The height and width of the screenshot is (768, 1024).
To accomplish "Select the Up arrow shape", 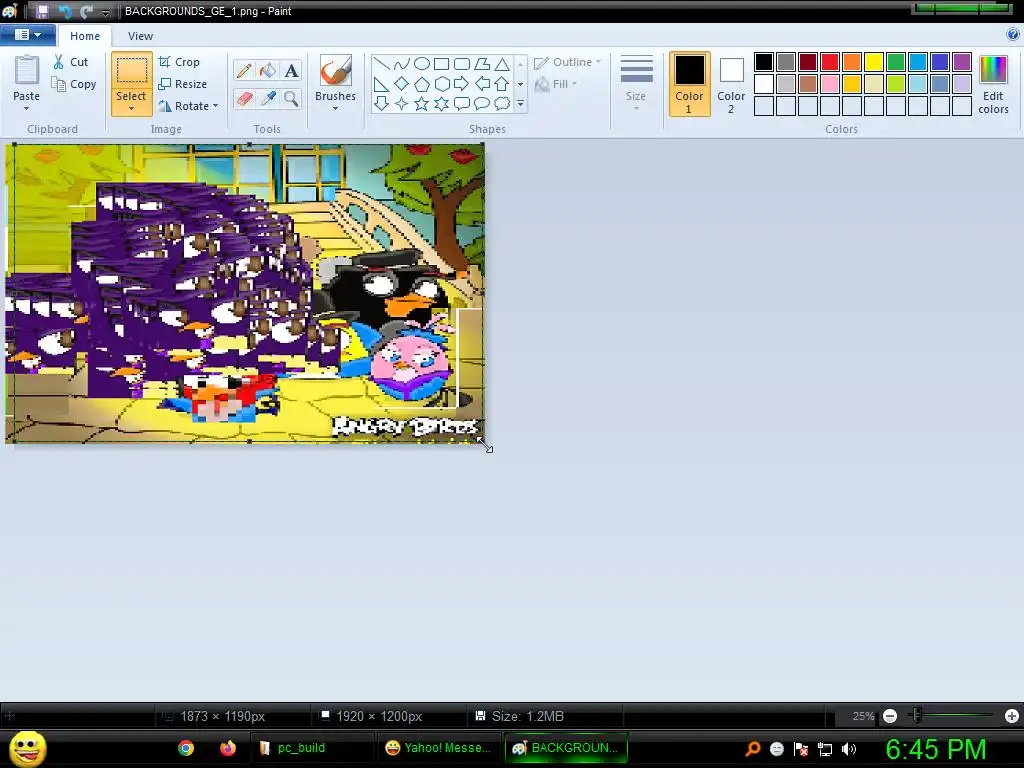I will 502,84.
